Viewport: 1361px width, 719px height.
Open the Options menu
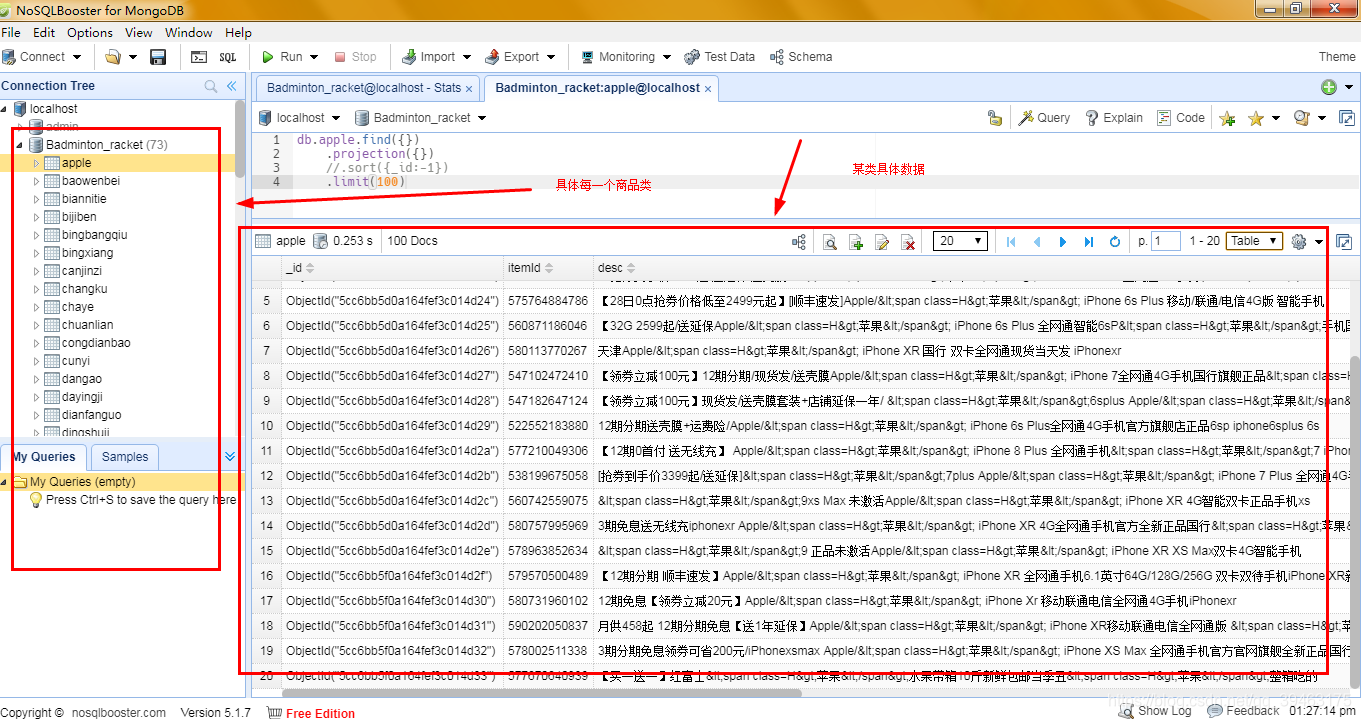90,32
